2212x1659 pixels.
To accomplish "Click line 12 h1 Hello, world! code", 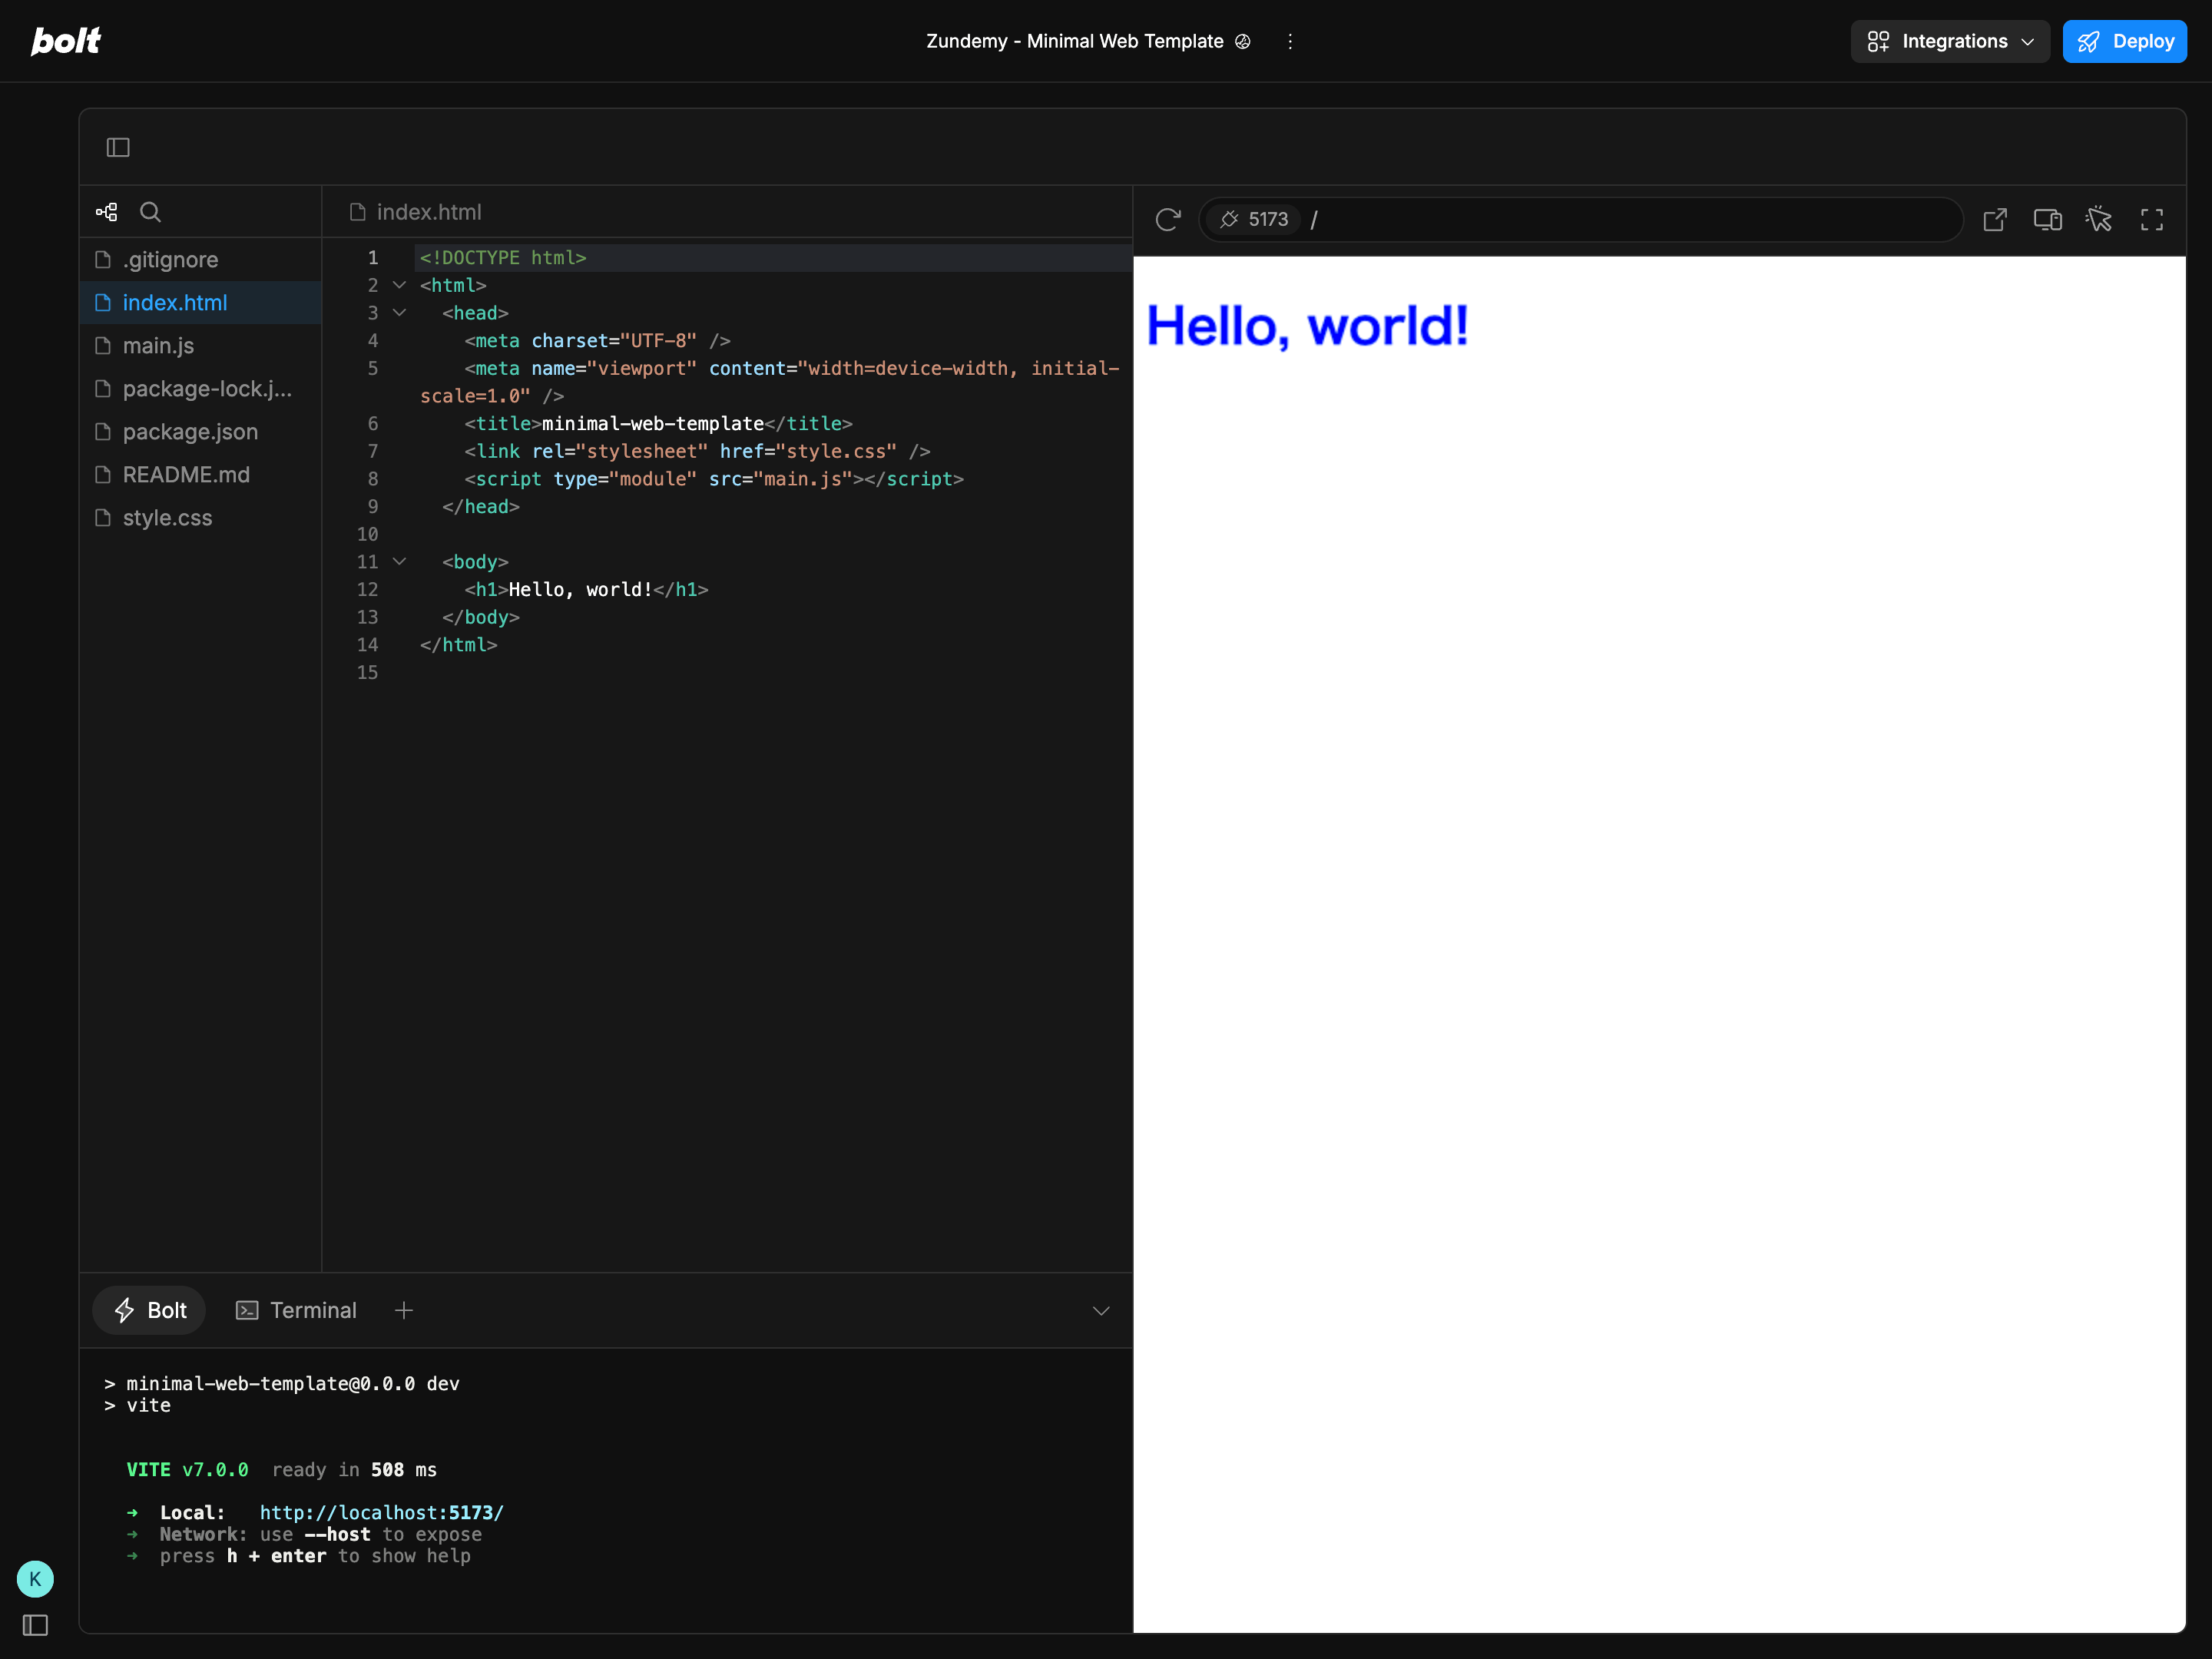I will point(586,590).
